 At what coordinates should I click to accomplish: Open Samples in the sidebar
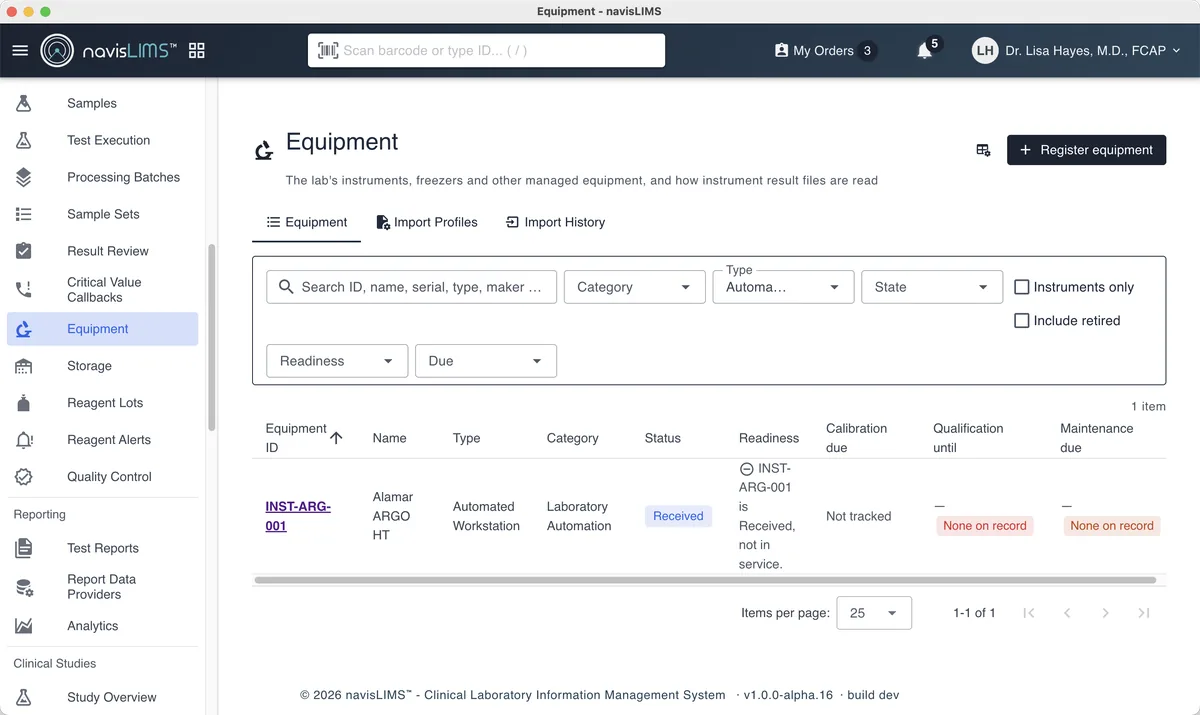tap(102, 103)
